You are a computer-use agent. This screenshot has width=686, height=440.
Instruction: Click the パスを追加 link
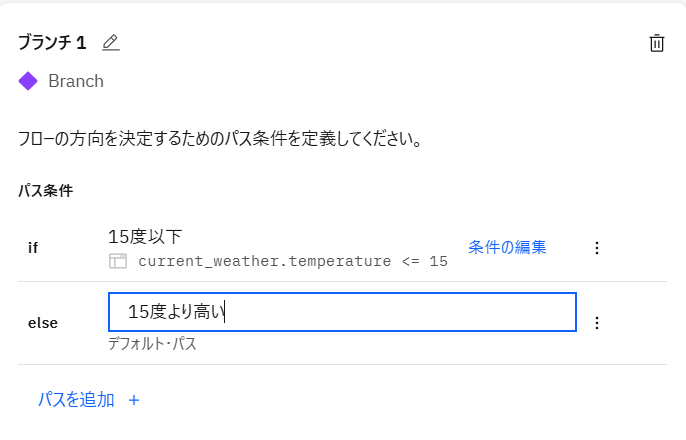pyautogui.click(x=76, y=400)
